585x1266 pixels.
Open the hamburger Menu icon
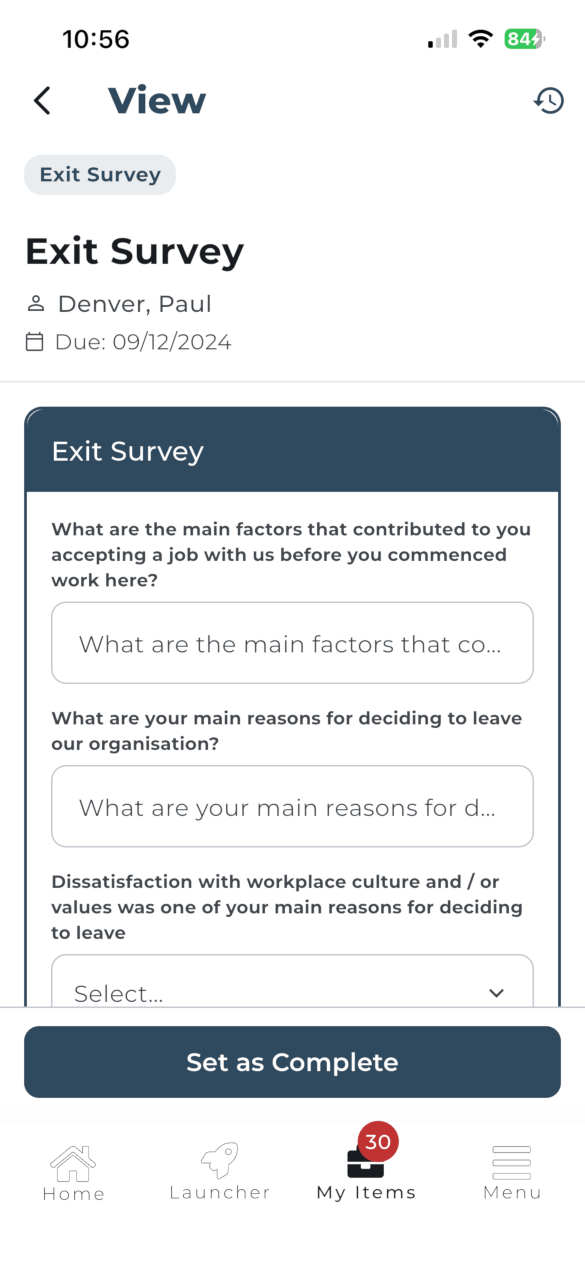(x=512, y=1162)
